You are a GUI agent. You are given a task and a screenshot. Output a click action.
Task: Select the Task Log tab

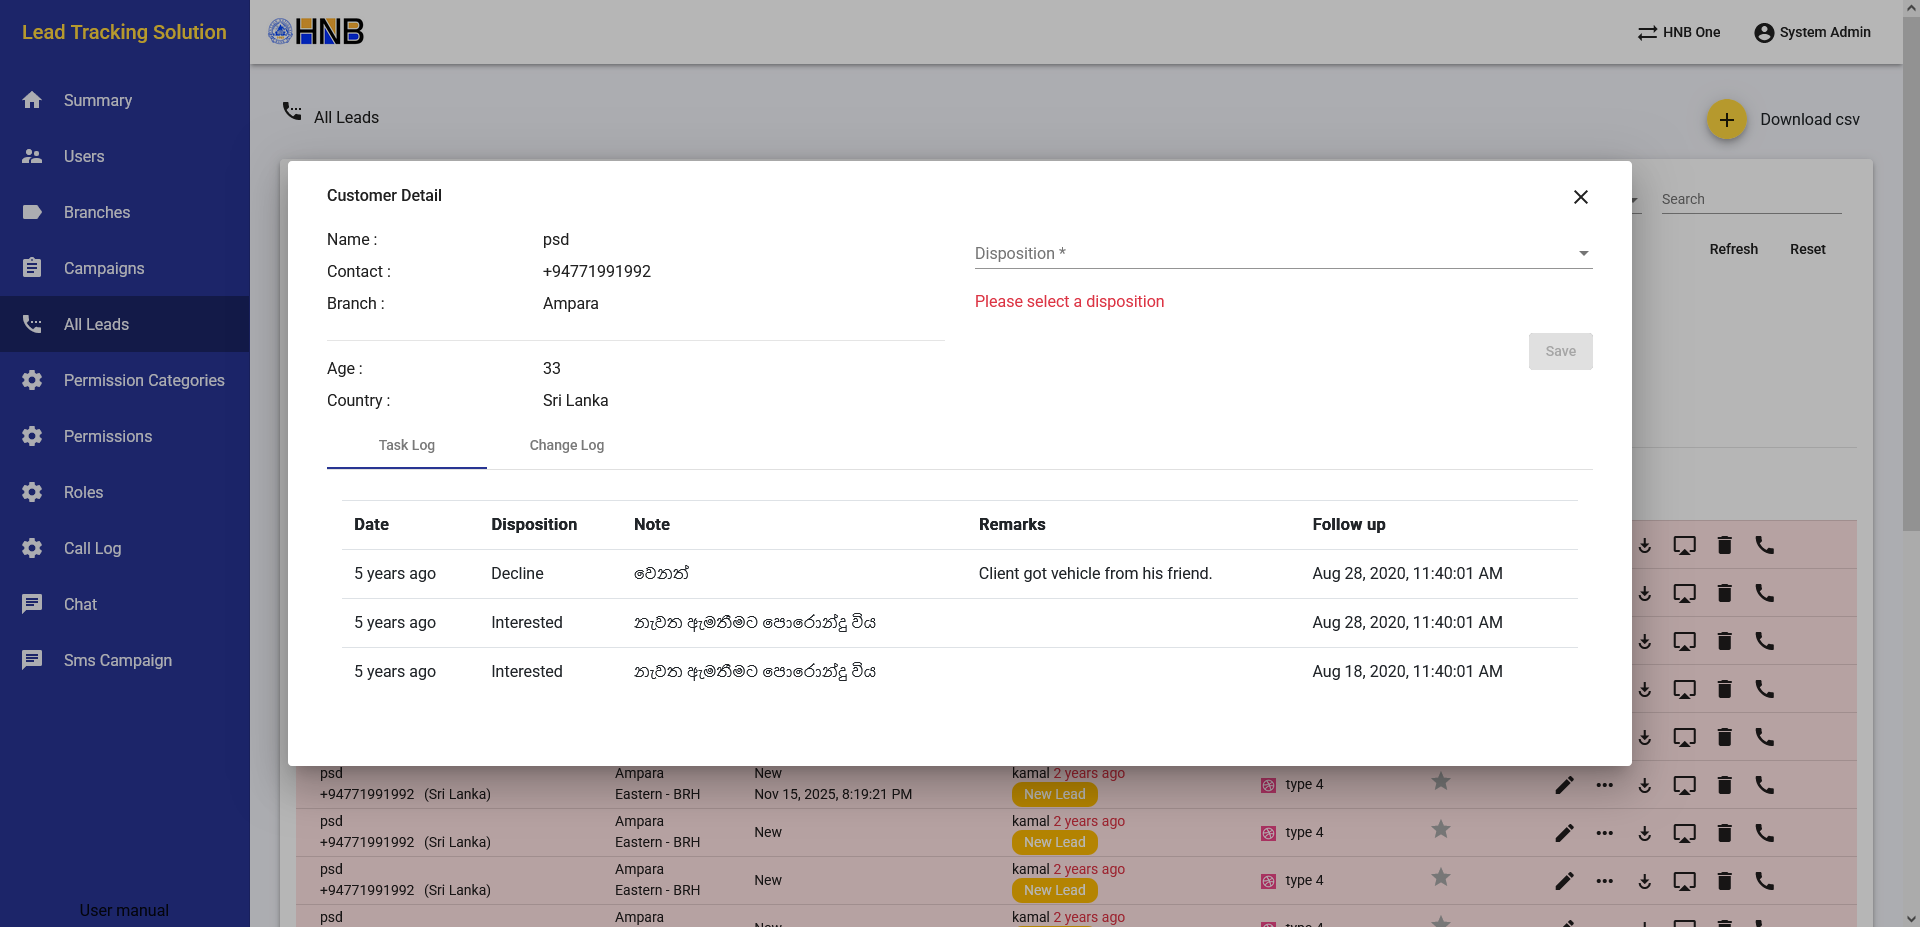coord(406,446)
